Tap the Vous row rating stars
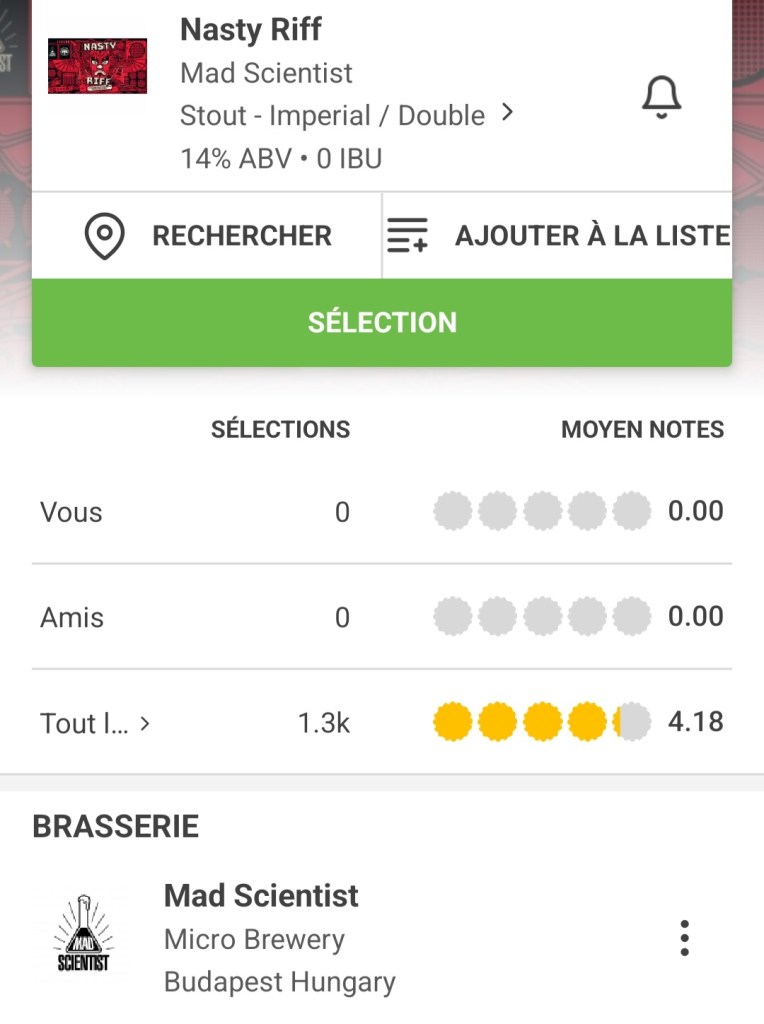This screenshot has height=1024, width=764. tap(541, 512)
